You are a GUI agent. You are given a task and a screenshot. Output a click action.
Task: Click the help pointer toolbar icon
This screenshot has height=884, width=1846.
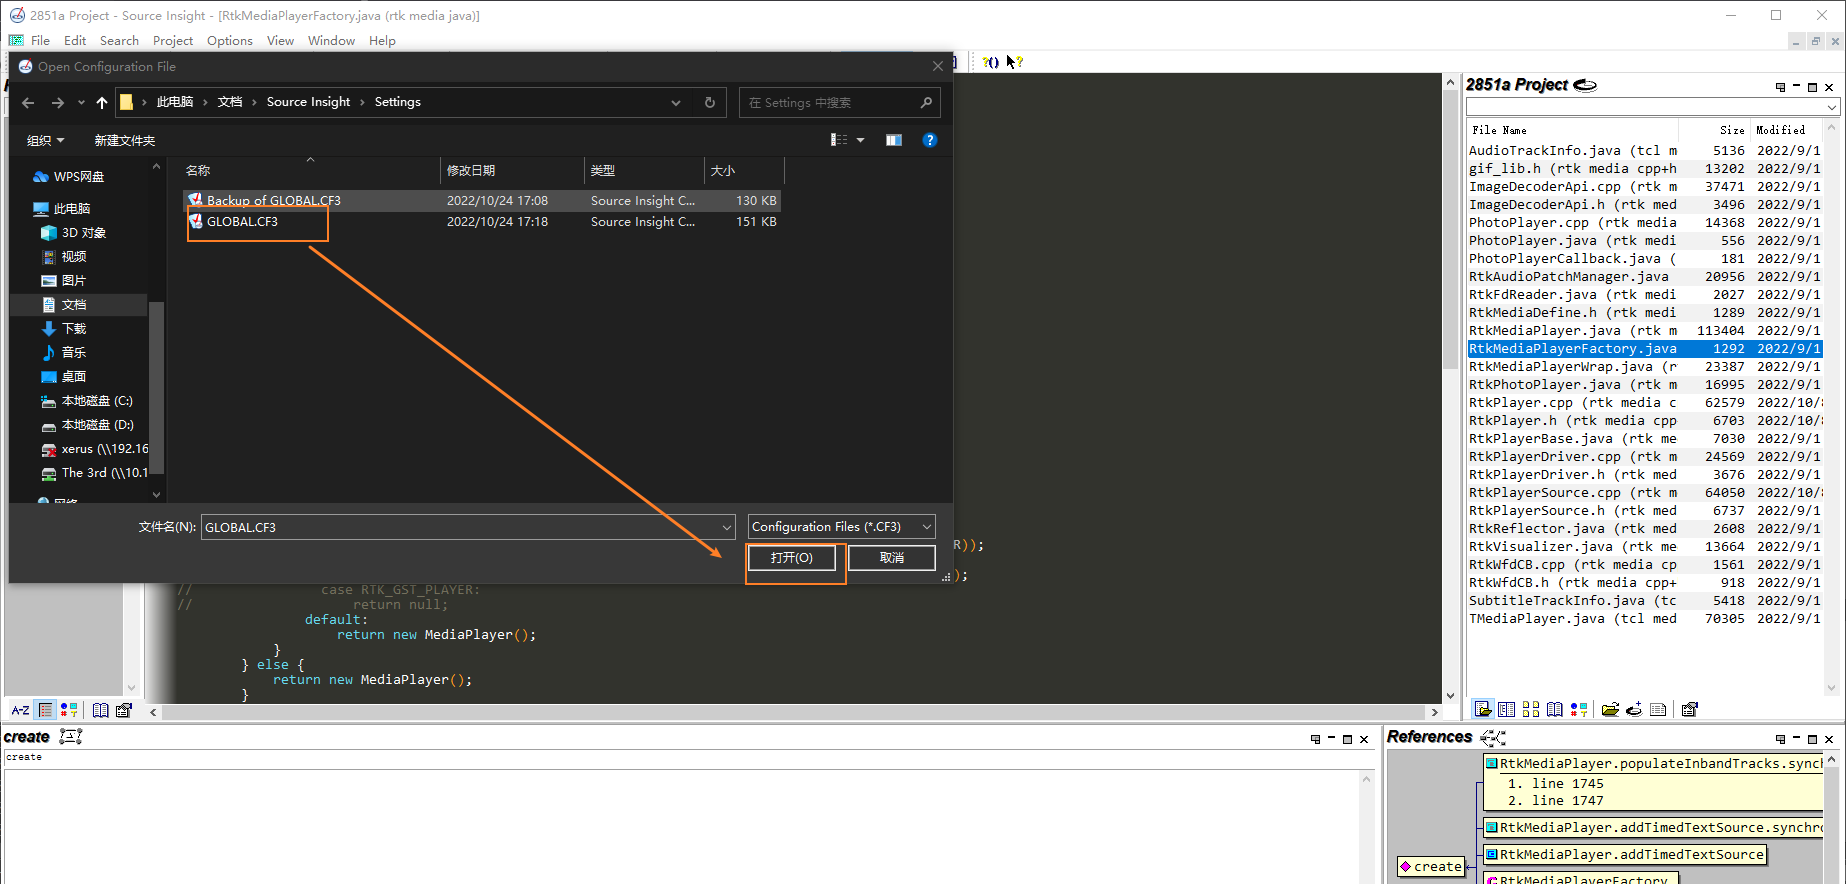[1014, 62]
